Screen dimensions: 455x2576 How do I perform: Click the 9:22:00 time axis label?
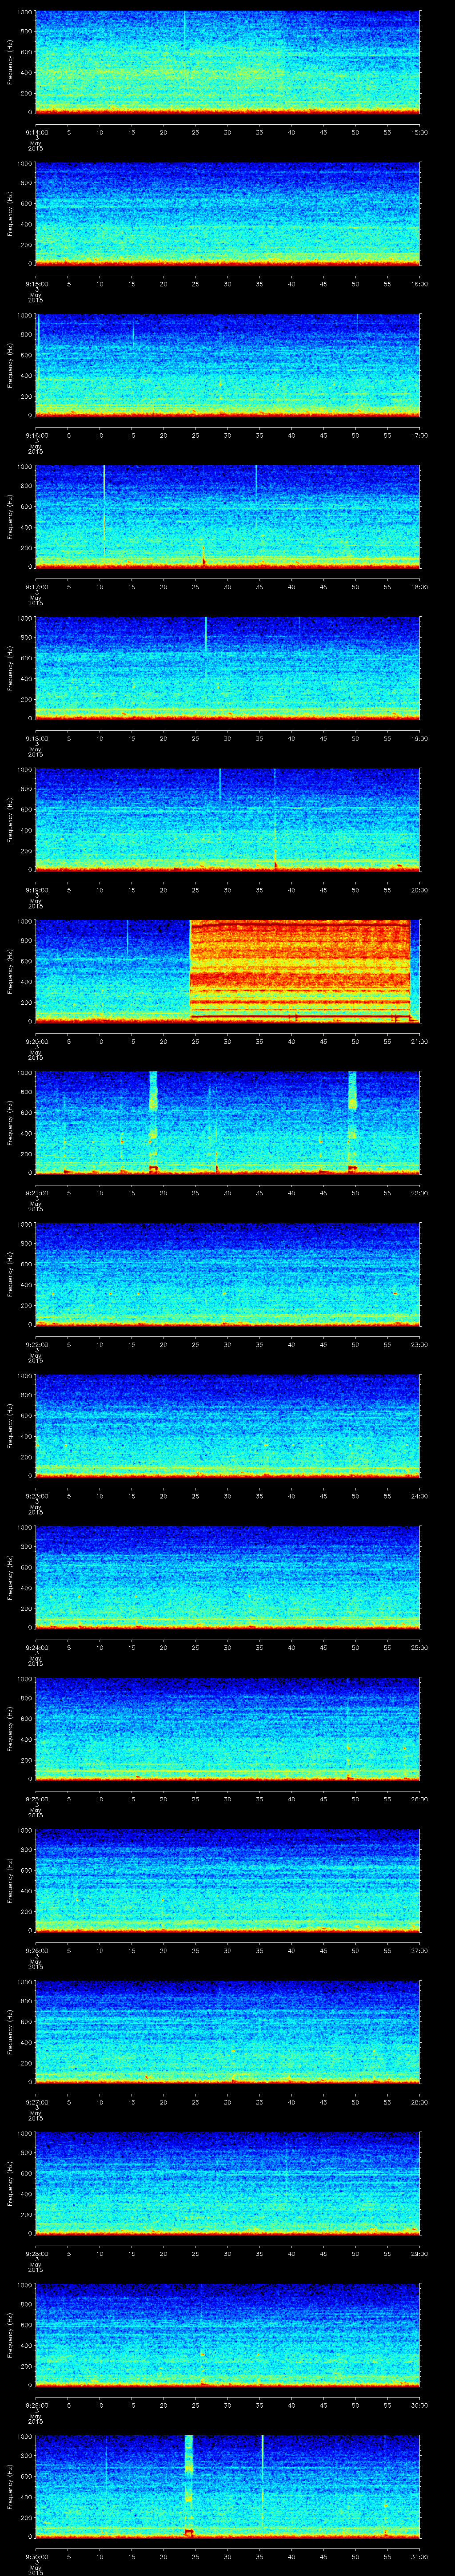point(35,1344)
